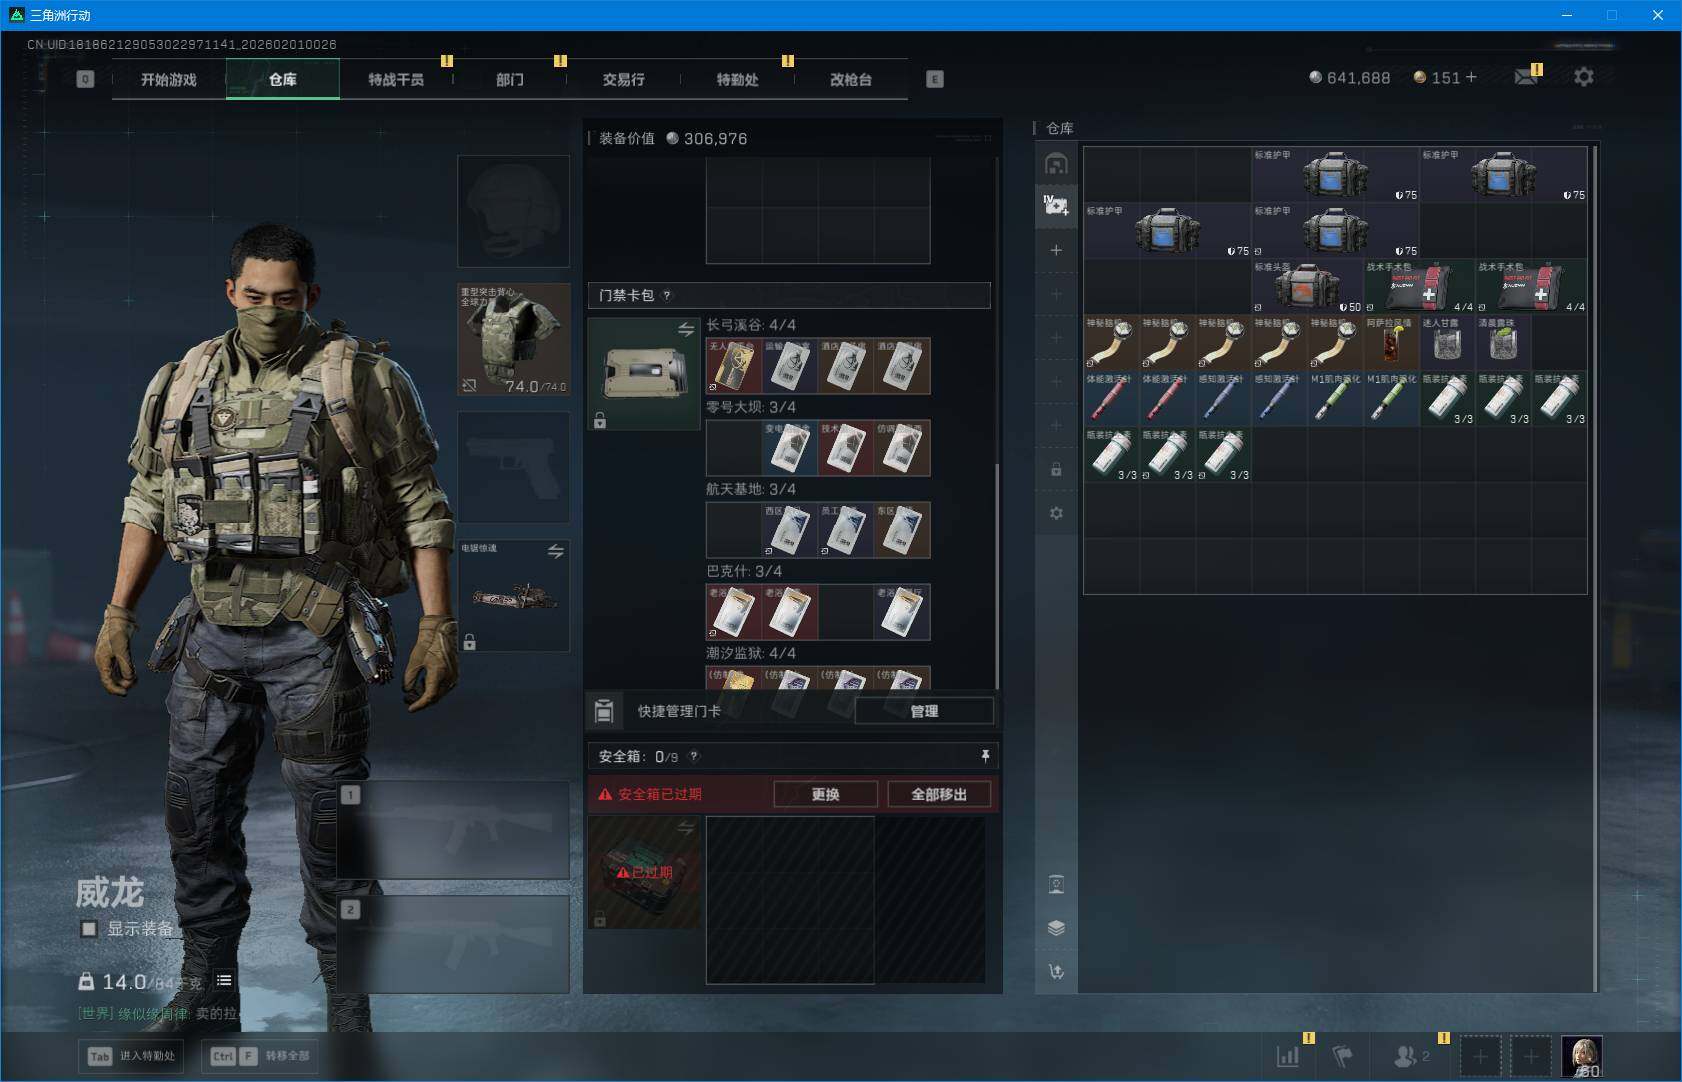
Task: Click the 长弓溪谷: 4/4 label
Action: tap(751, 325)
